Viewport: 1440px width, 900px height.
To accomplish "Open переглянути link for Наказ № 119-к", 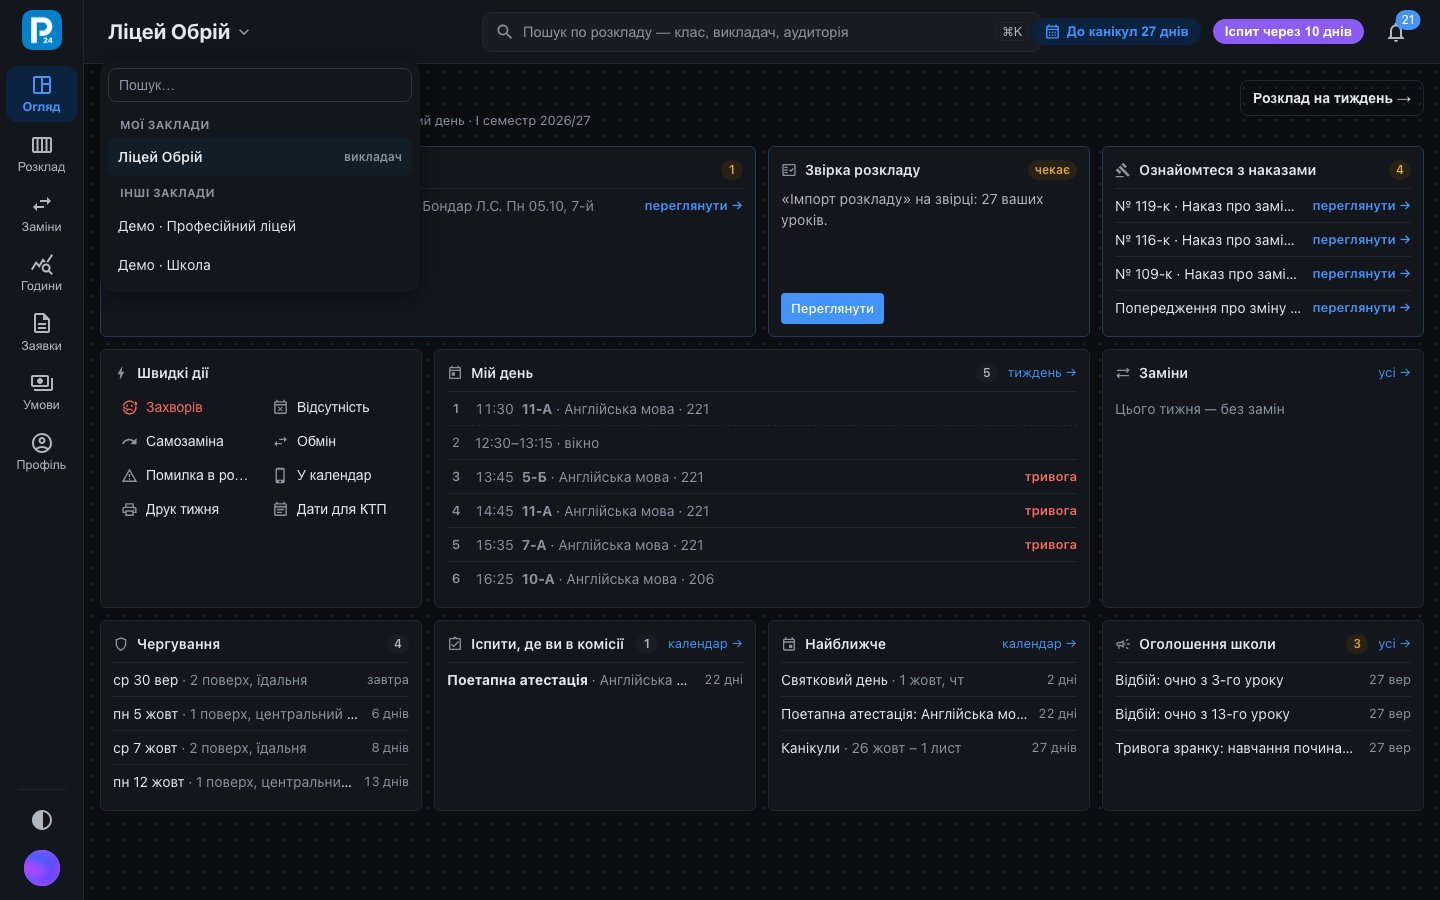I will (x=1361, y=206).
